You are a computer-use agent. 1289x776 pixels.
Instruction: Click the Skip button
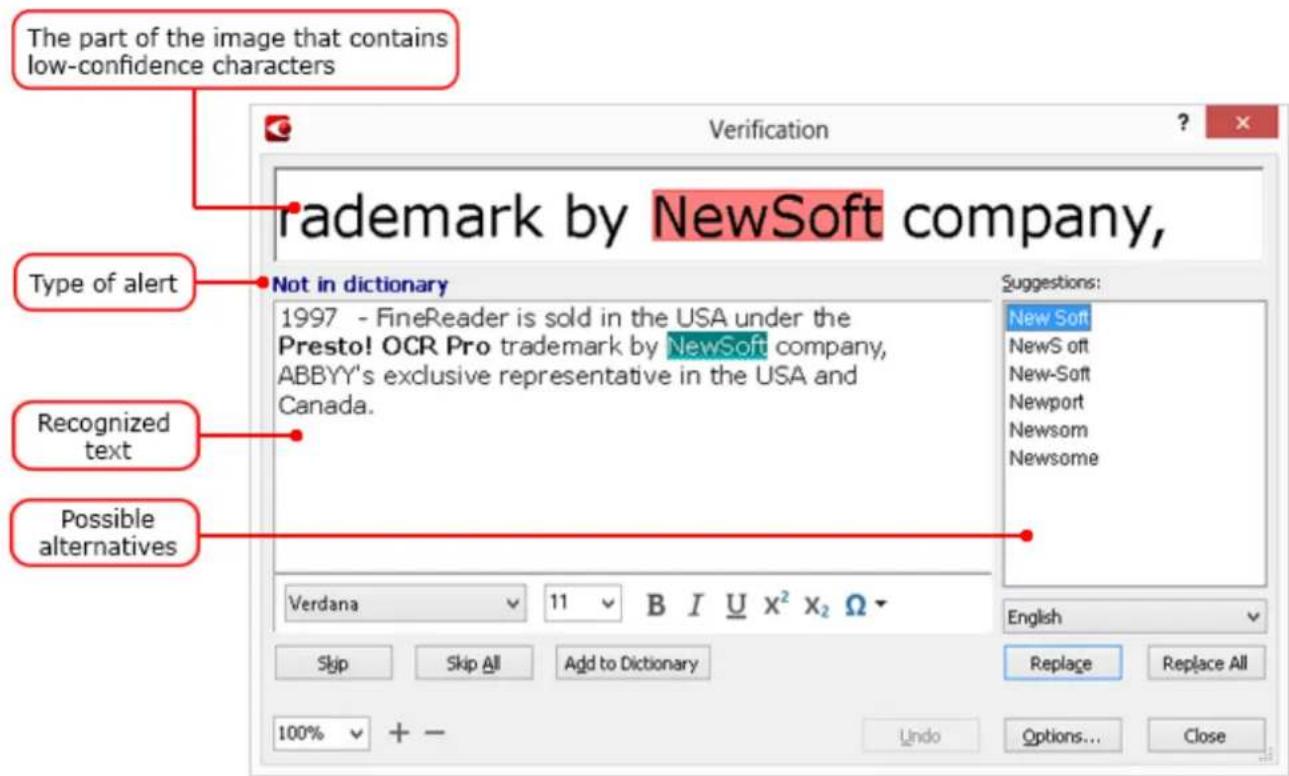[333, 663]
